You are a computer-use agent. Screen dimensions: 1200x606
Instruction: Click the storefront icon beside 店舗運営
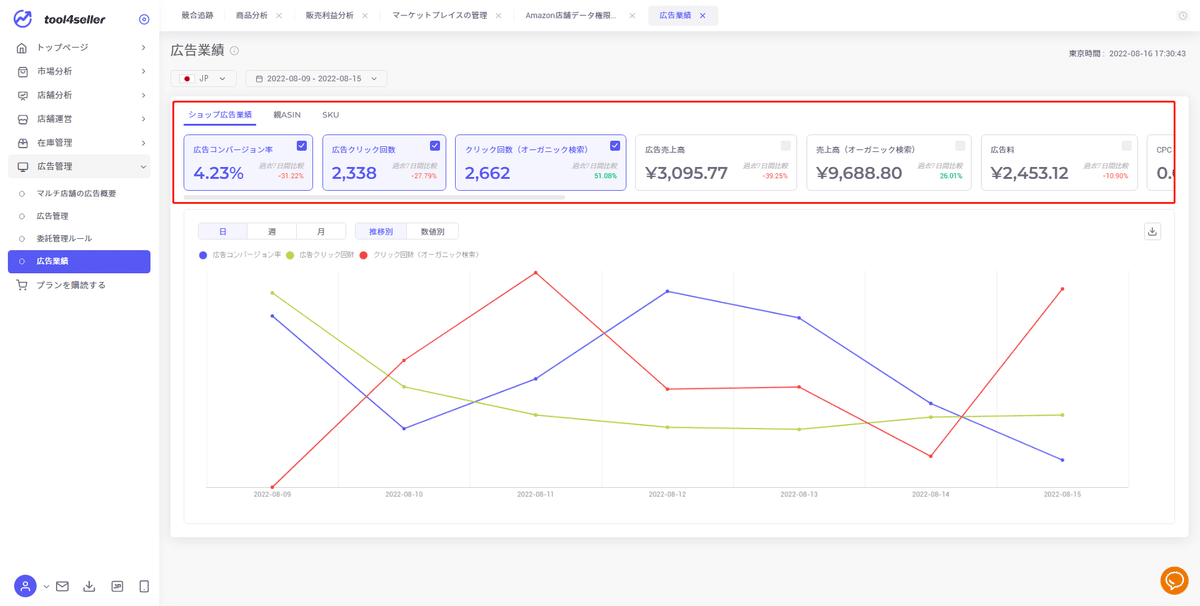click(22, 119)
